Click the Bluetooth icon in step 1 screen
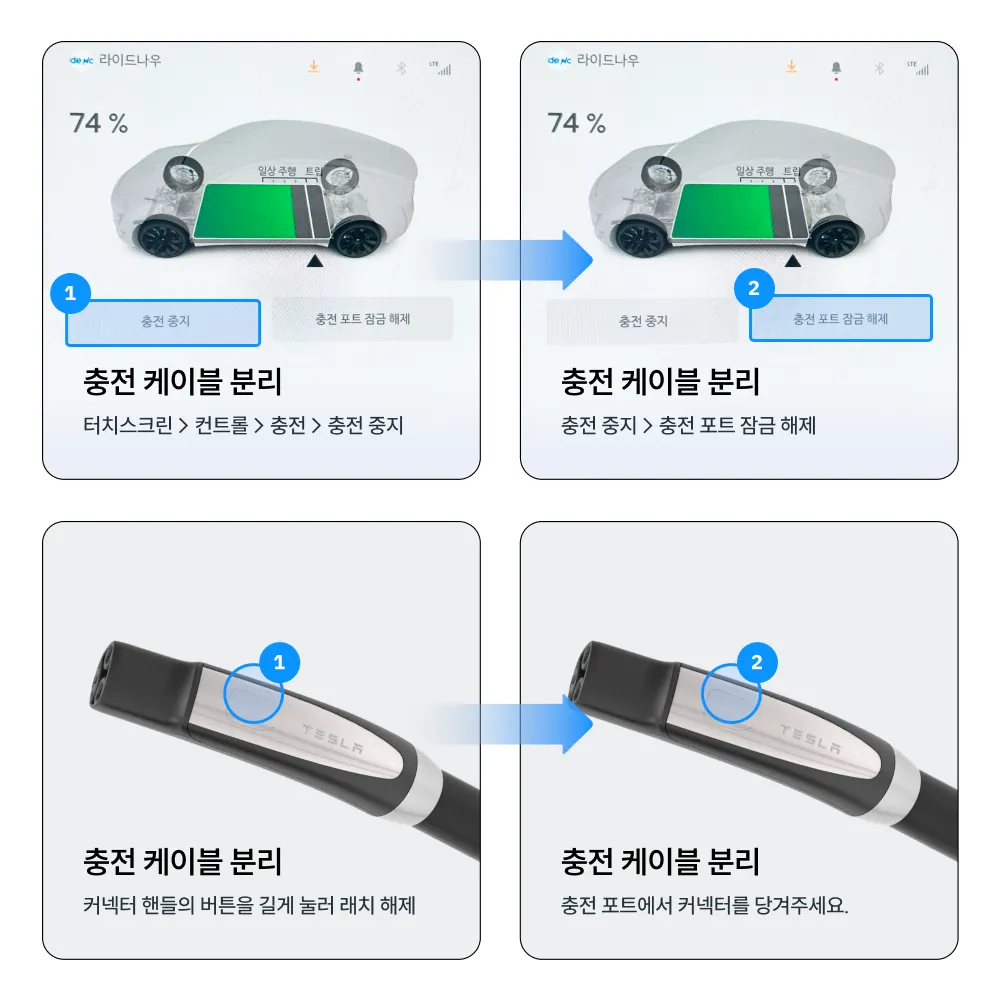 tap(401, 68)
